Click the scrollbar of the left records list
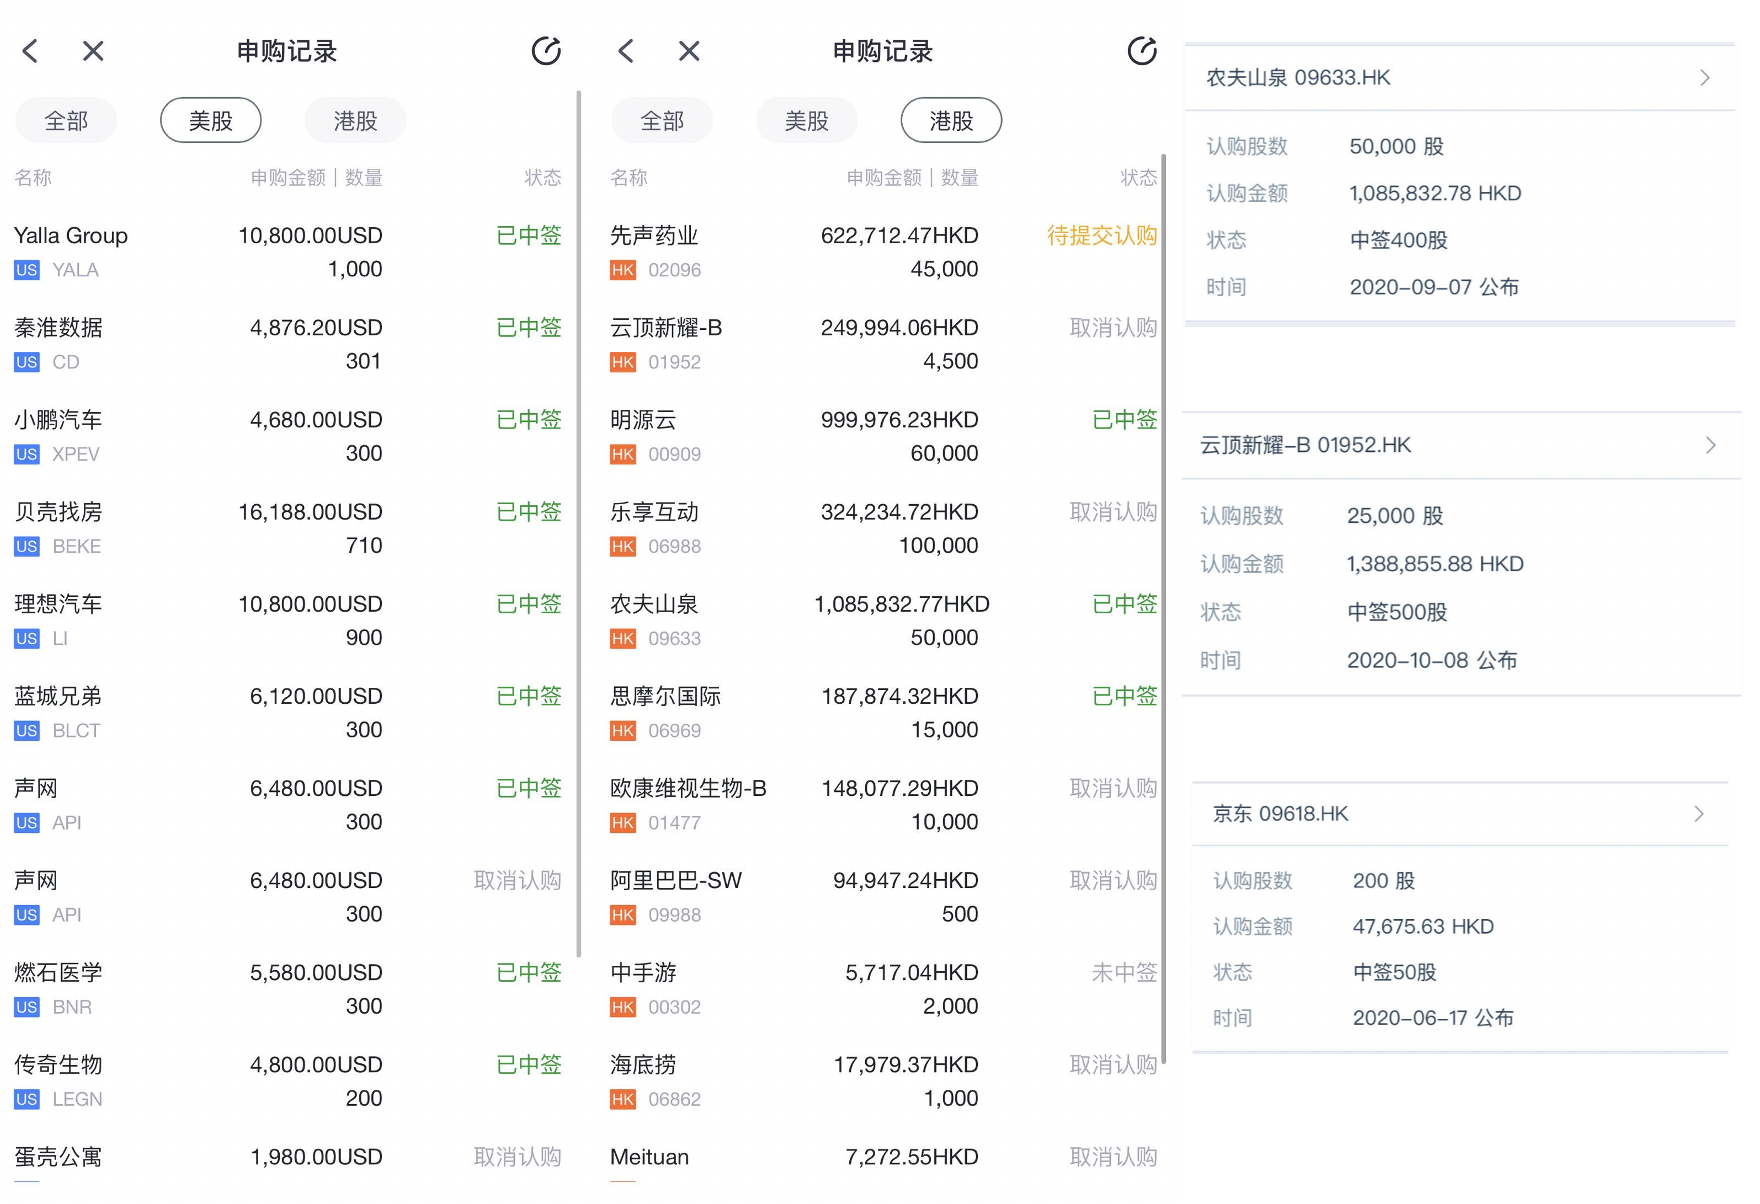Image resolution: width=1760 pixels, height=1204 pixels. tap(579, 523)
